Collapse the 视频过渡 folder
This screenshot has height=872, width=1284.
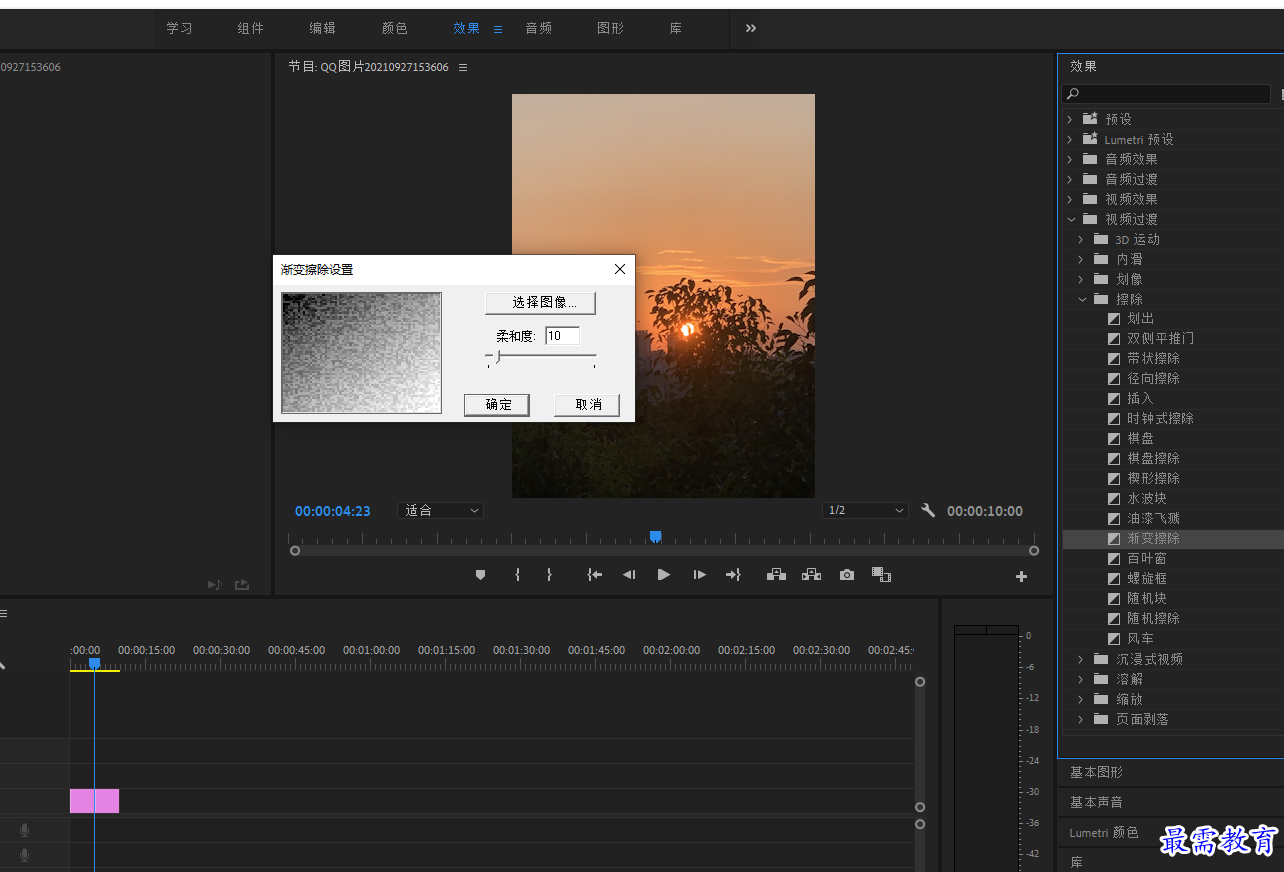[x=1070, y=219]
